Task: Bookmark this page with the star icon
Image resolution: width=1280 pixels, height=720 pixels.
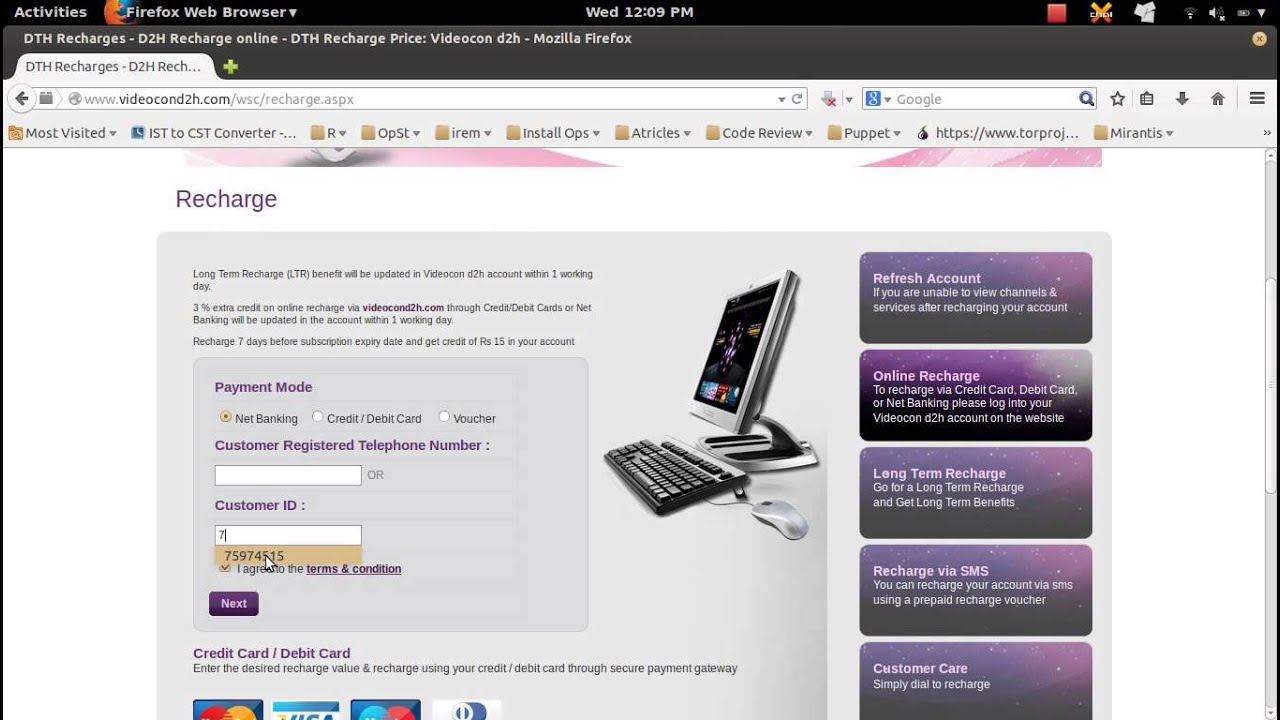Action: click(1118, 99)
